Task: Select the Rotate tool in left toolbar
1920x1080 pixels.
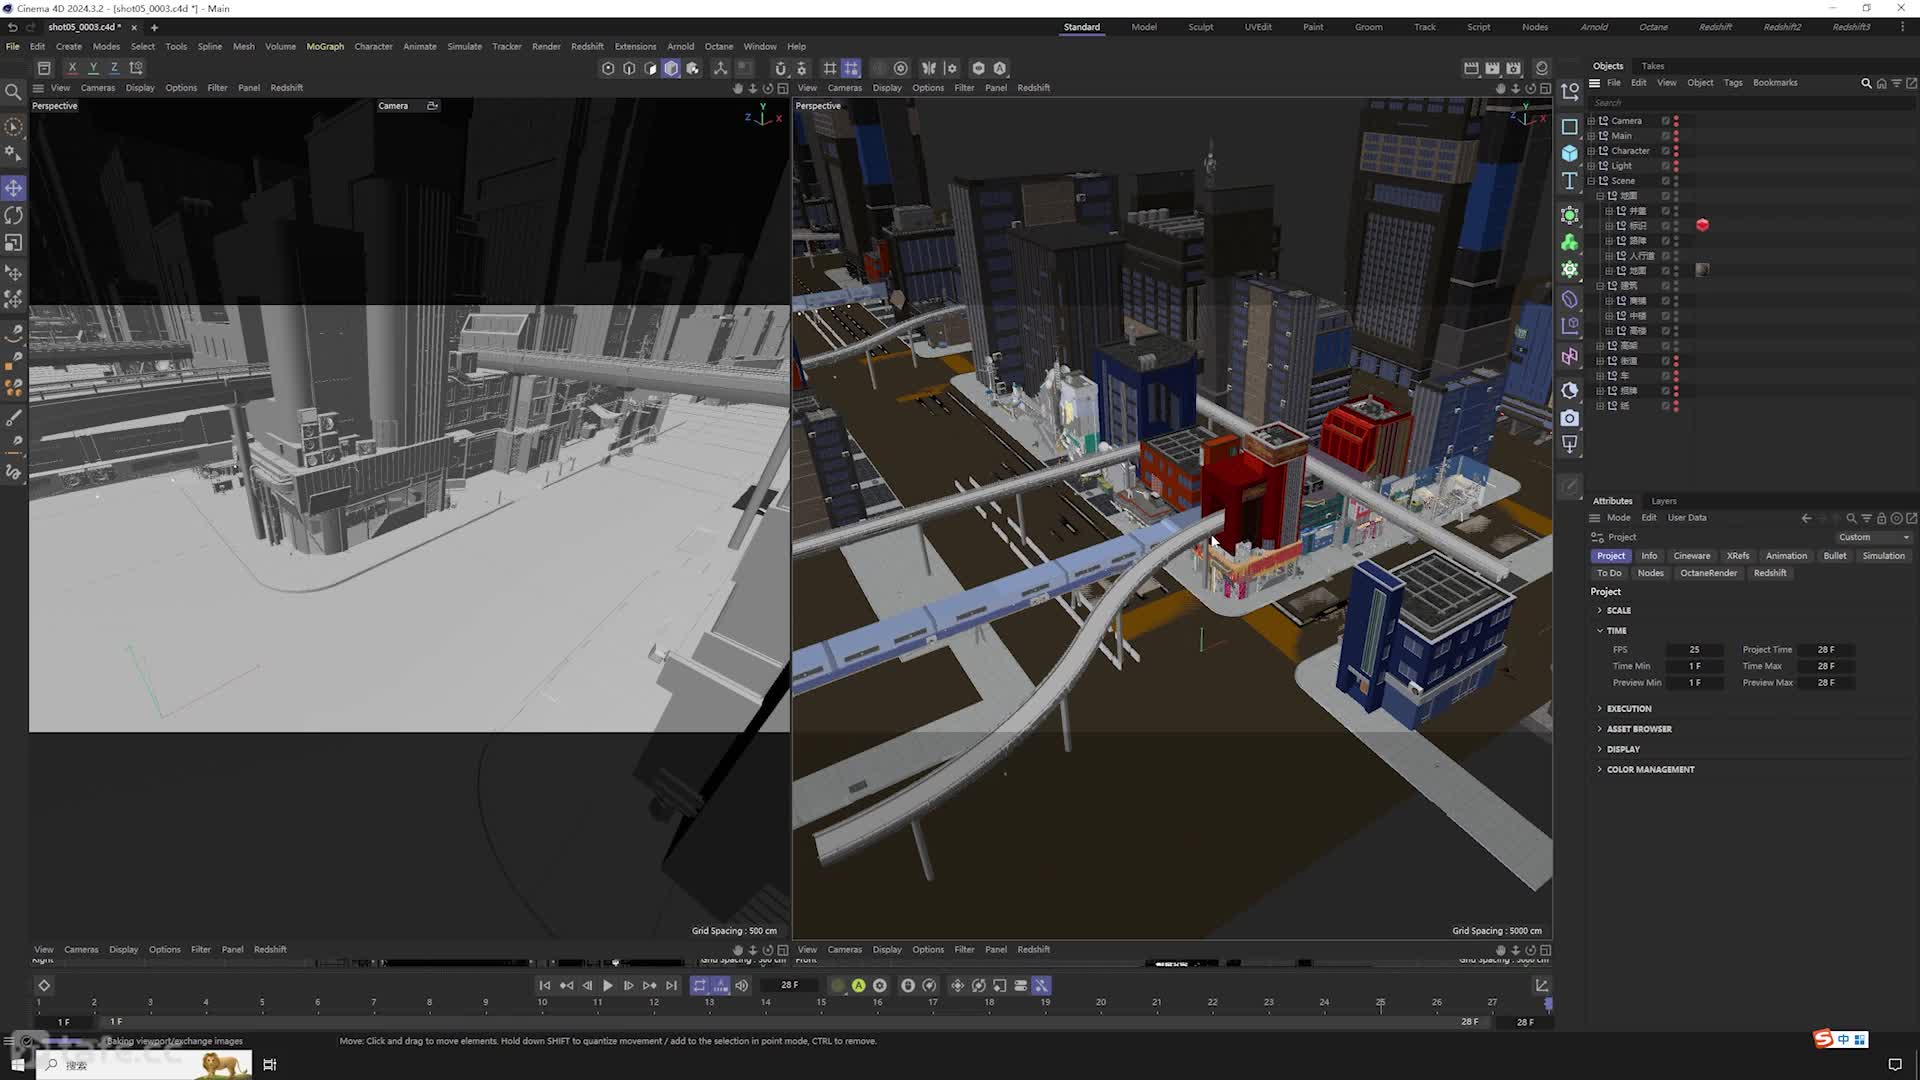Action: click(x=14, y=215)
